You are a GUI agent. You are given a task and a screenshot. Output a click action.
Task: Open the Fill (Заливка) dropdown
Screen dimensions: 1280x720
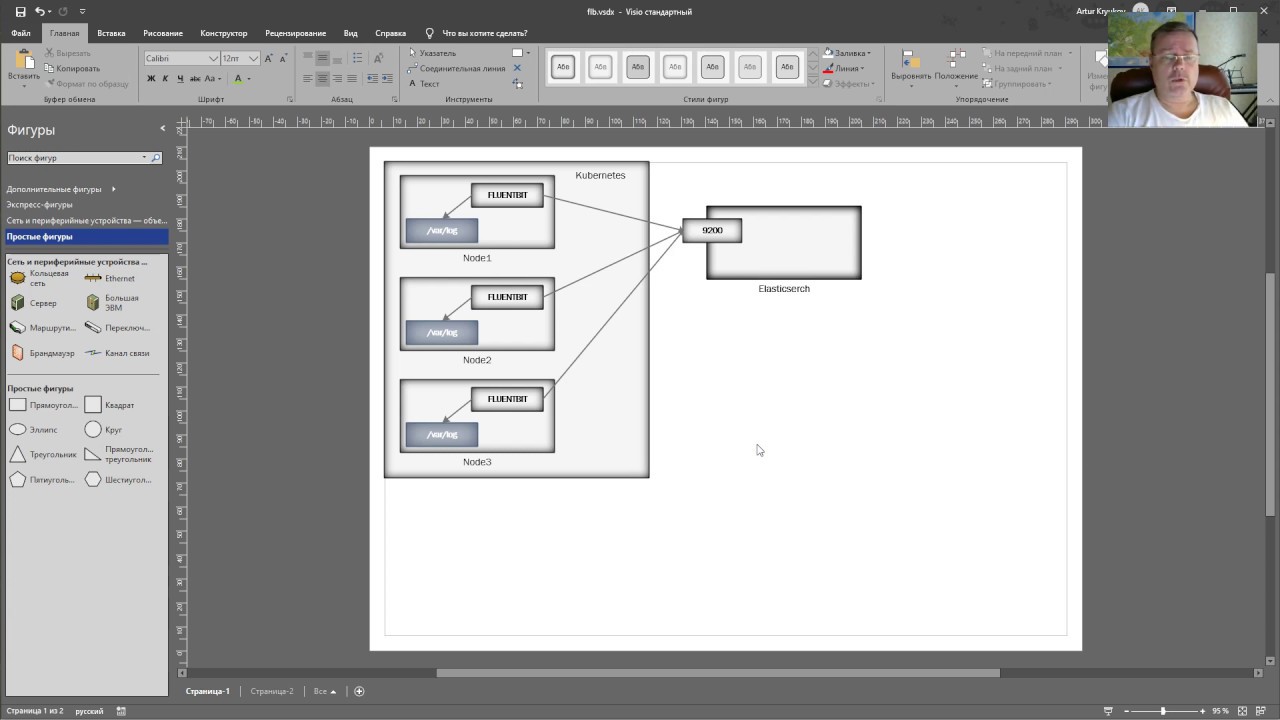point(847,53)
